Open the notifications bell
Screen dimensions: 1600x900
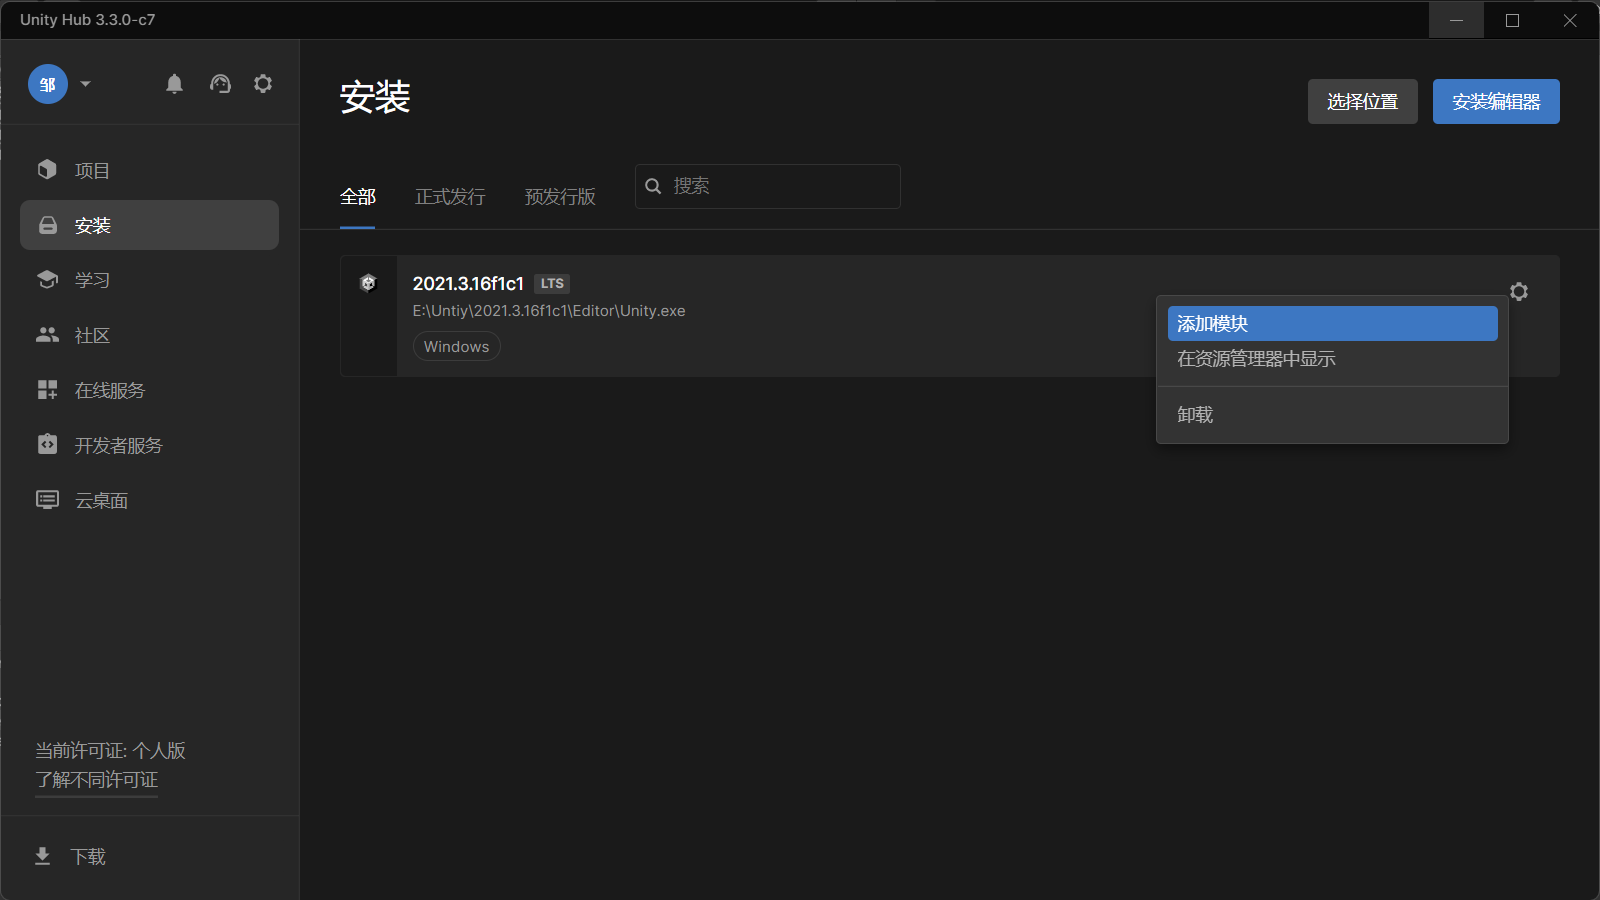(174, 84)
